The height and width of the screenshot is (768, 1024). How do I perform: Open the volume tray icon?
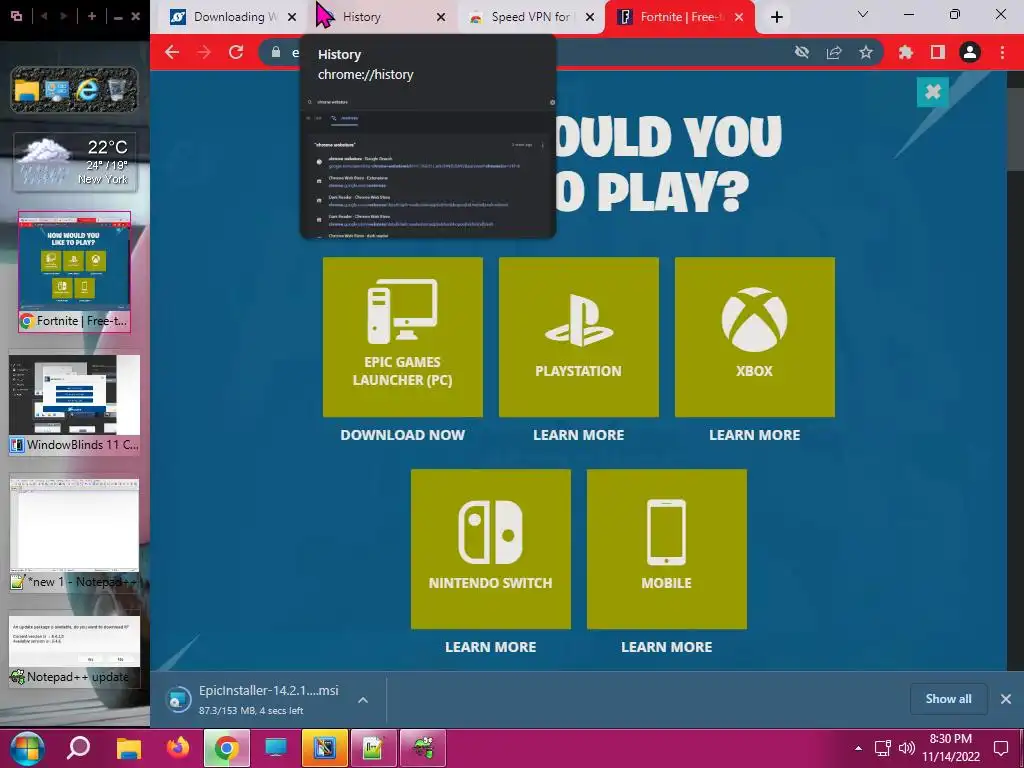pos(906,748)
